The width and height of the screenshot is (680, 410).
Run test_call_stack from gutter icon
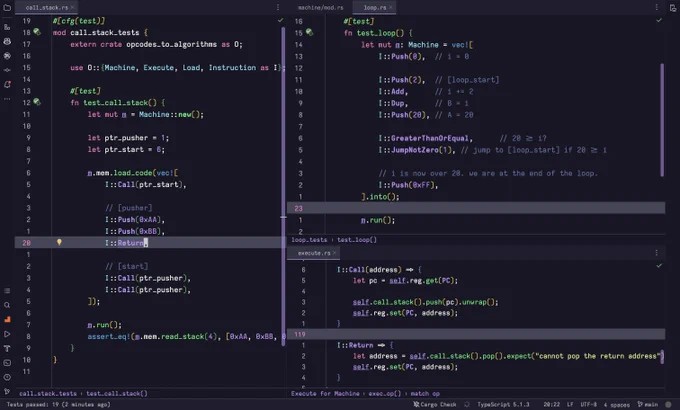[37, 102]
